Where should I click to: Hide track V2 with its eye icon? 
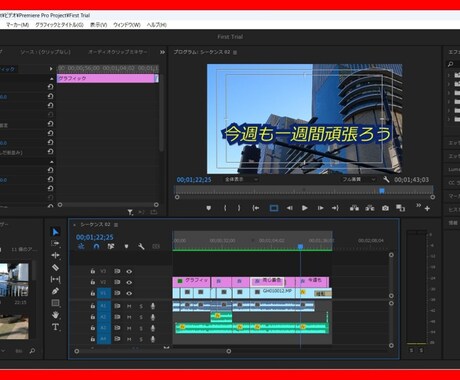(x=129, y=282)
